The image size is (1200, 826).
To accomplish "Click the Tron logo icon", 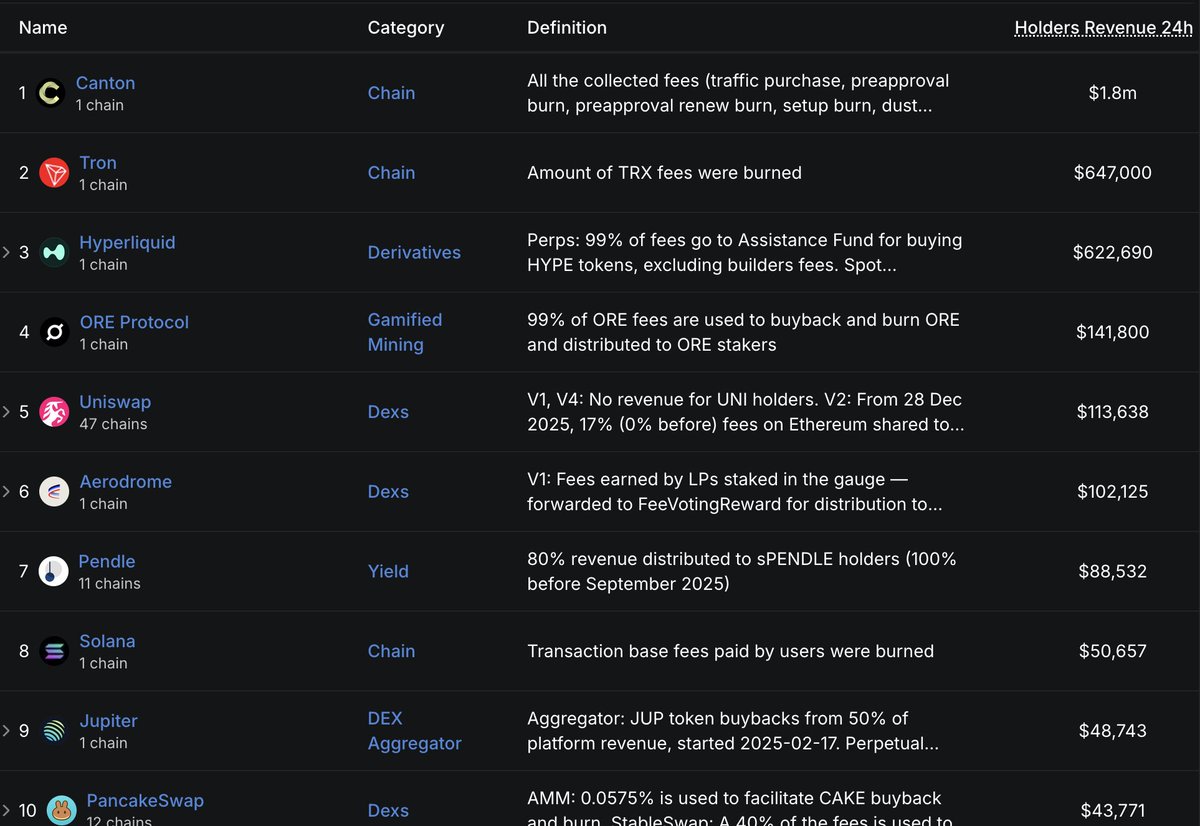I will coord(54,173).
